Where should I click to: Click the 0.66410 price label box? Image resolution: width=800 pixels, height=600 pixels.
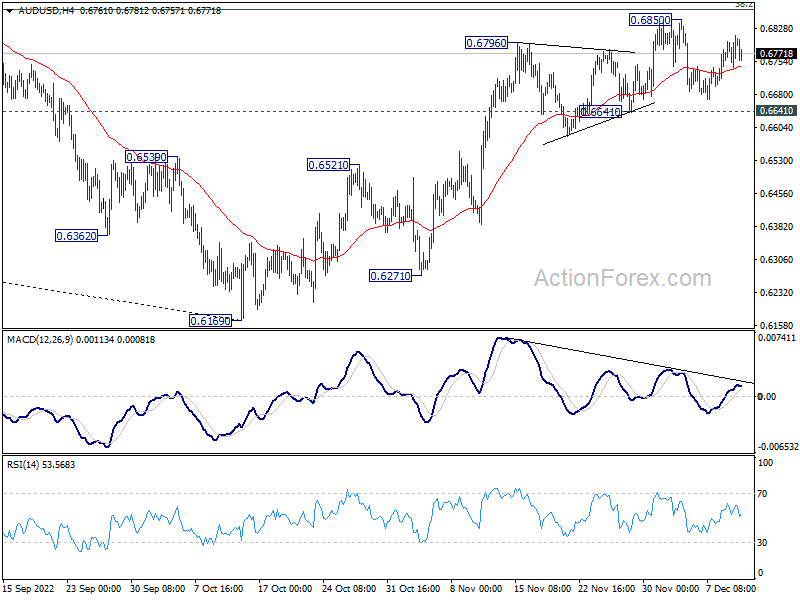point(601,112)
